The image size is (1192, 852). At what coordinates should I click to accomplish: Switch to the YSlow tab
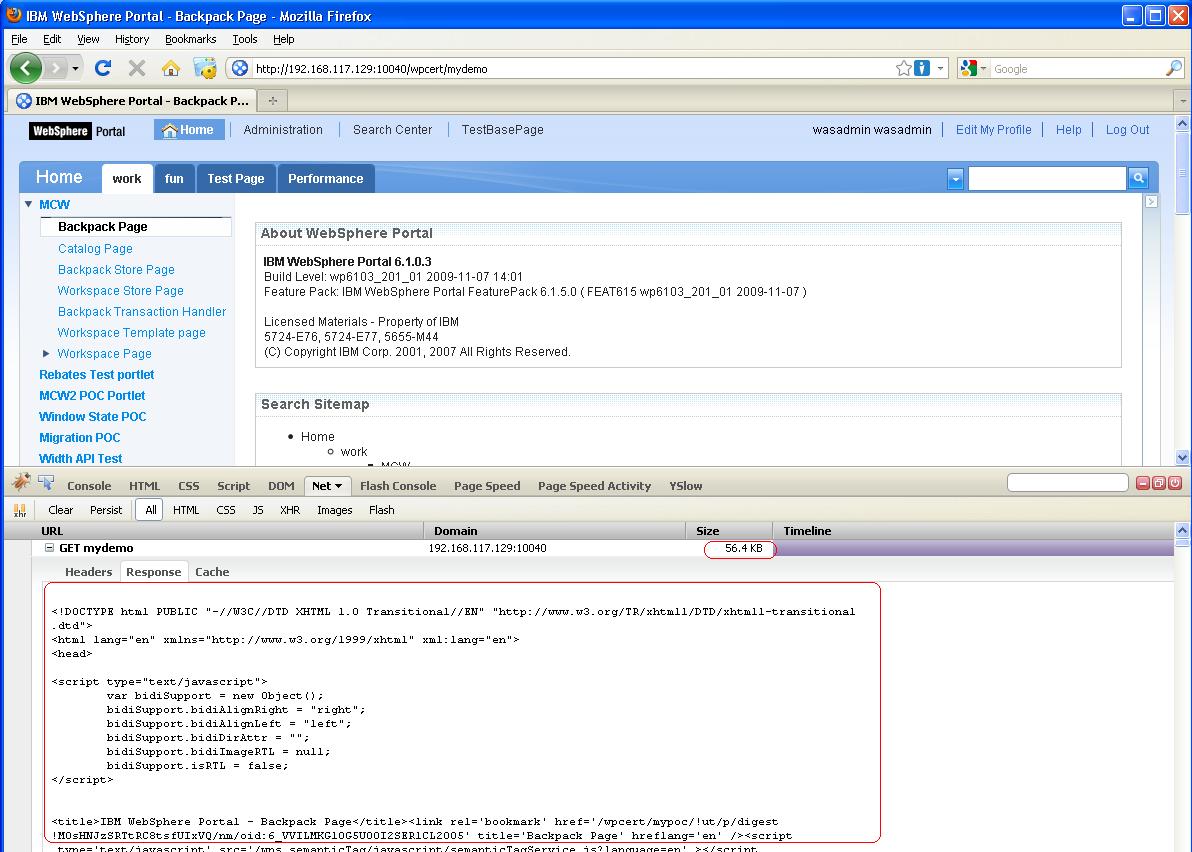[686, 486]
